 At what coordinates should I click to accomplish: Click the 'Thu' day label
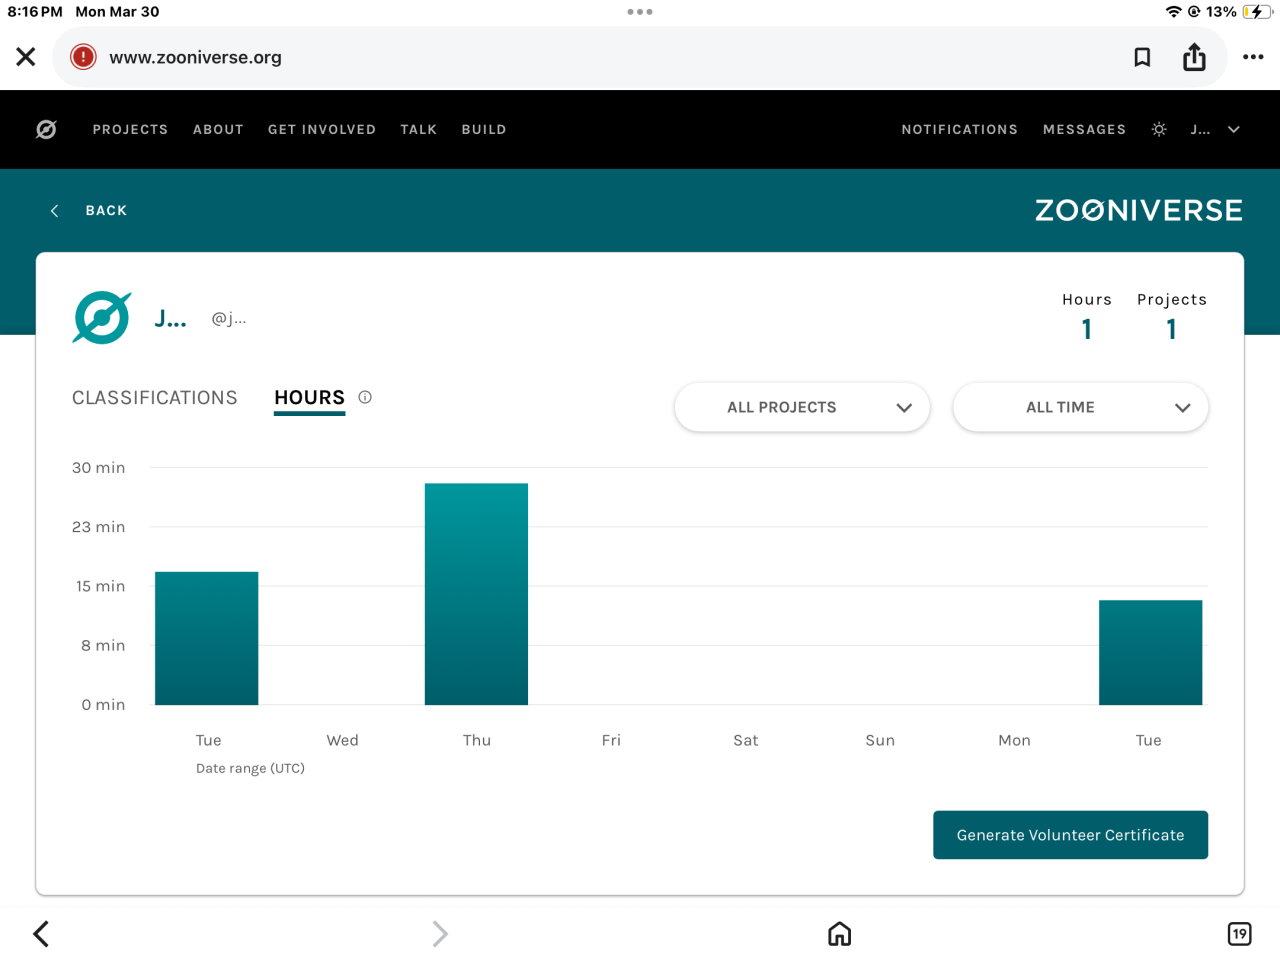477,740
